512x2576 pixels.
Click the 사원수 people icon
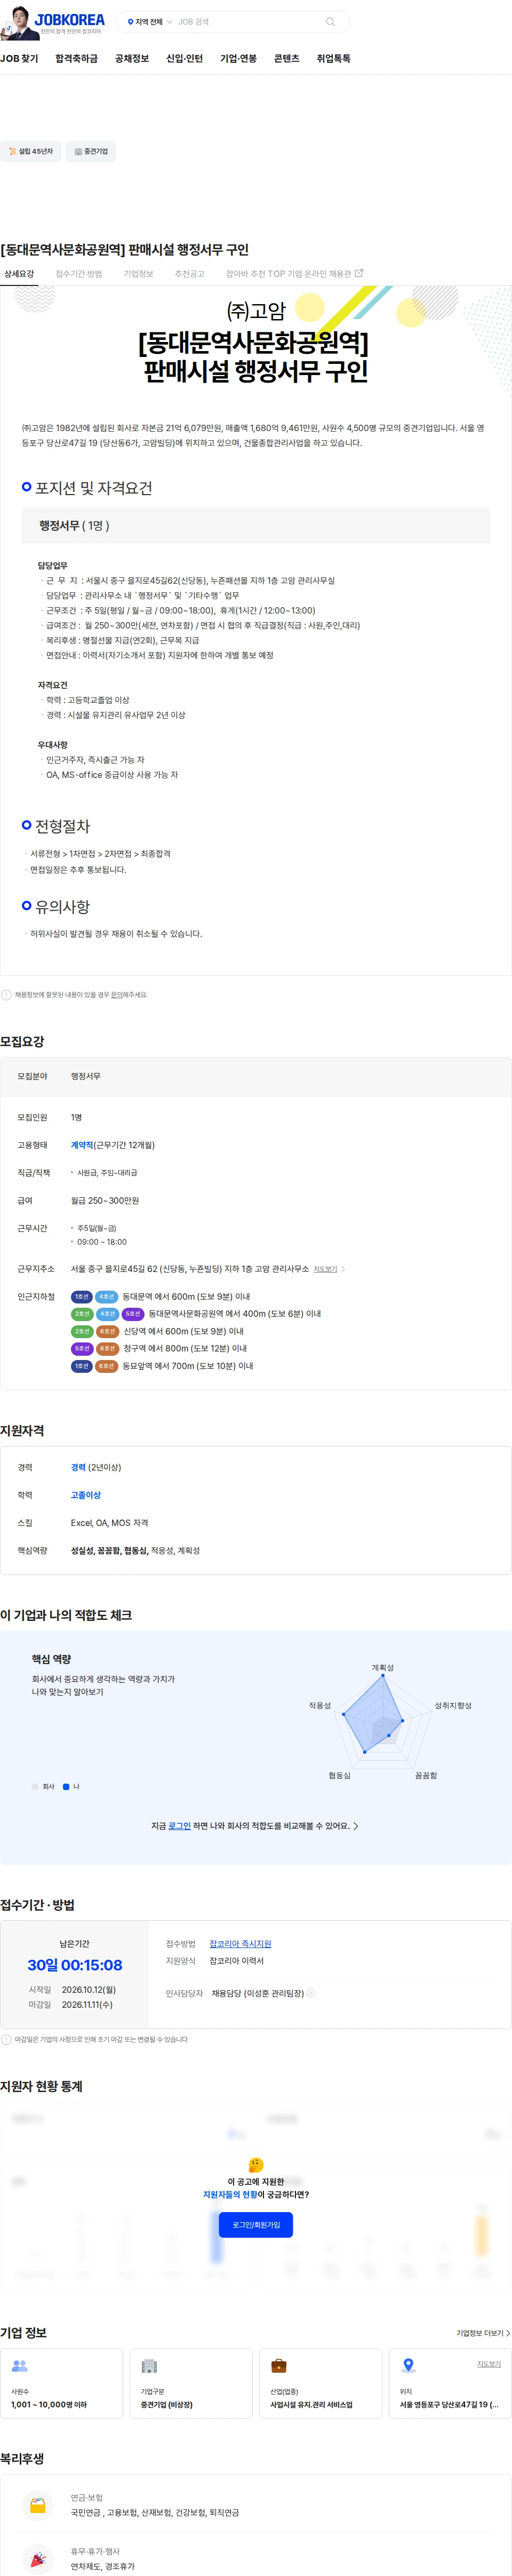(x=19, y=2366)
